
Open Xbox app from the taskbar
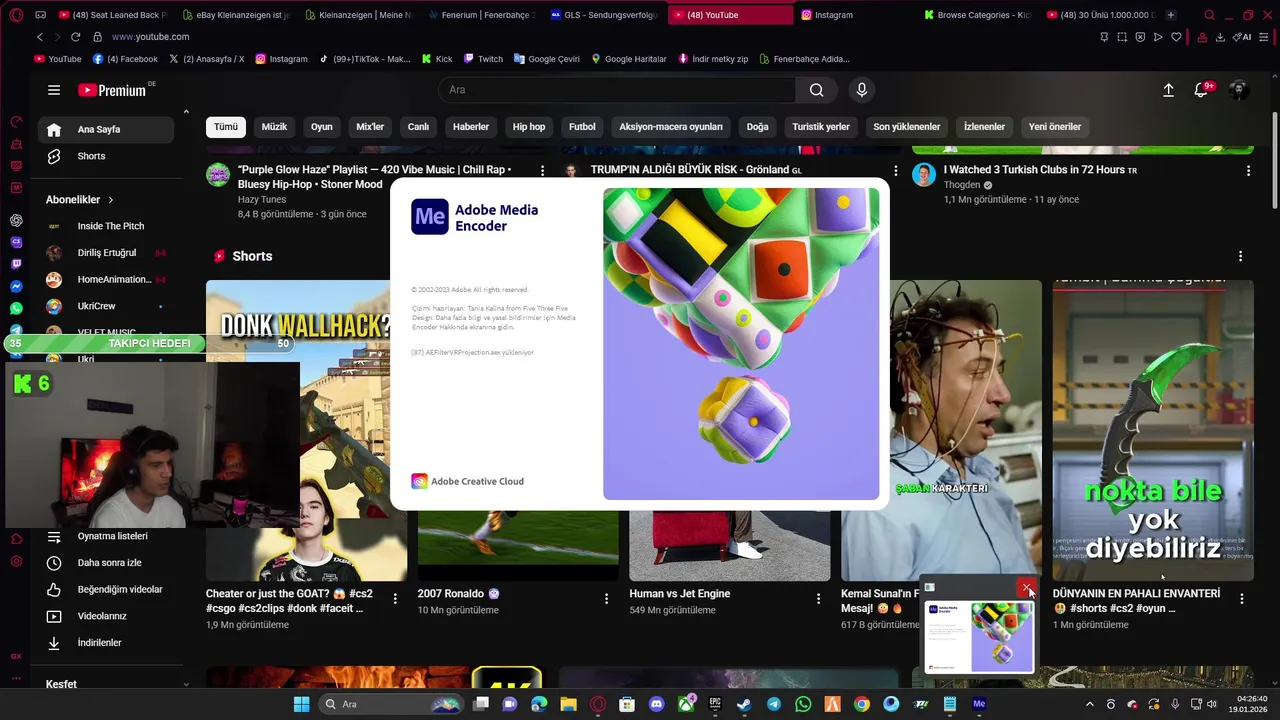(686, 704)
